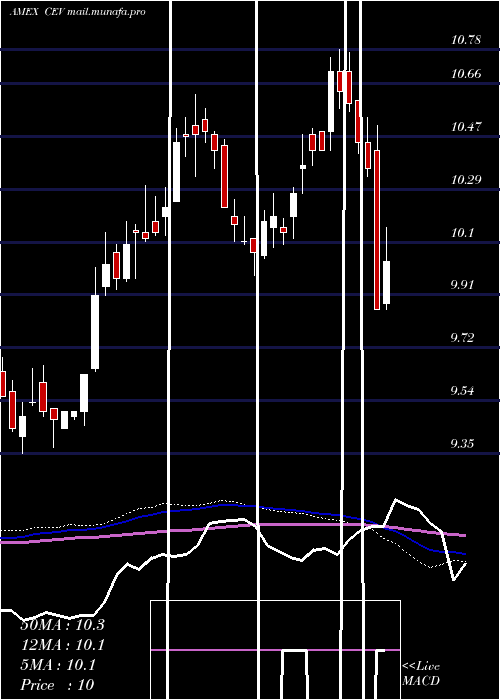Click the AMEX CEV mail.munafa.pro title

pyautogui.click(x=78, y=12)
